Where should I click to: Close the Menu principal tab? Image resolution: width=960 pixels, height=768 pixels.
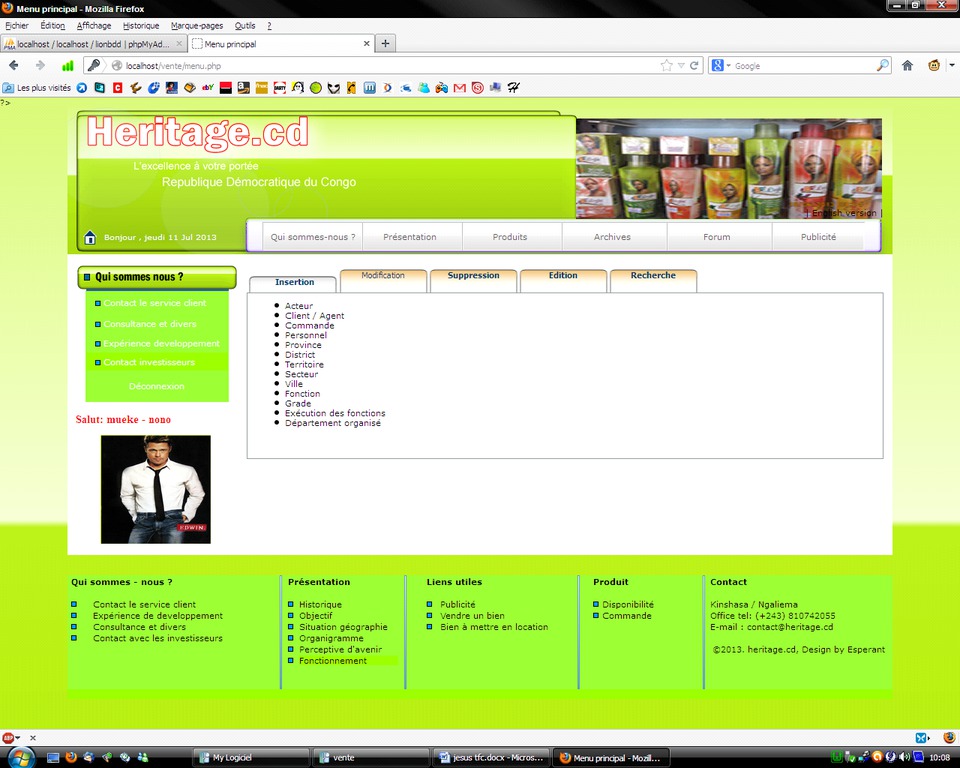[366, 43]
